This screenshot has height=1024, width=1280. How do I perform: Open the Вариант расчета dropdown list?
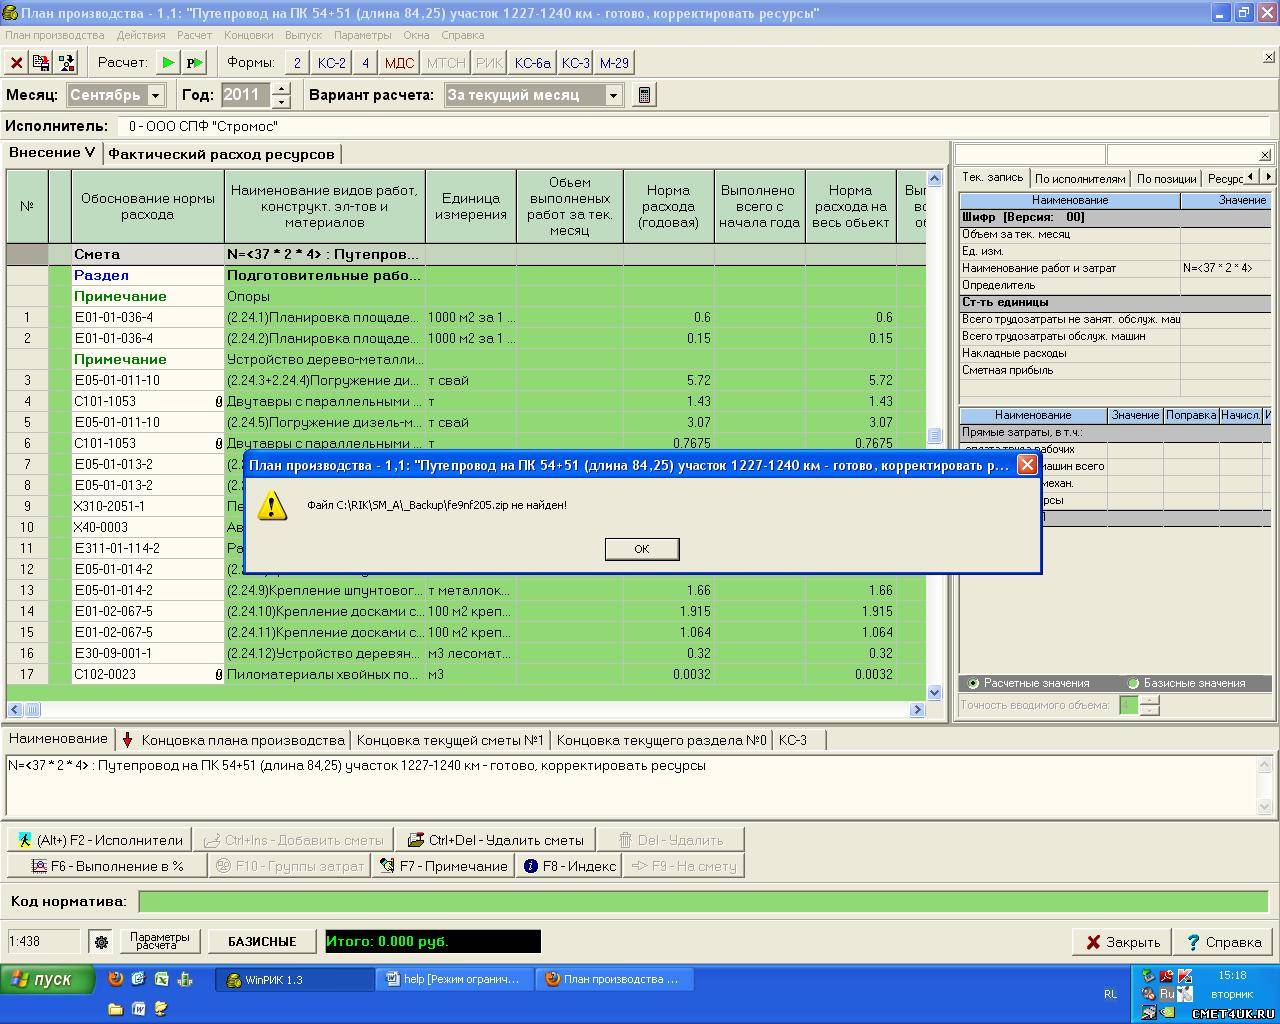click(614, 95)
